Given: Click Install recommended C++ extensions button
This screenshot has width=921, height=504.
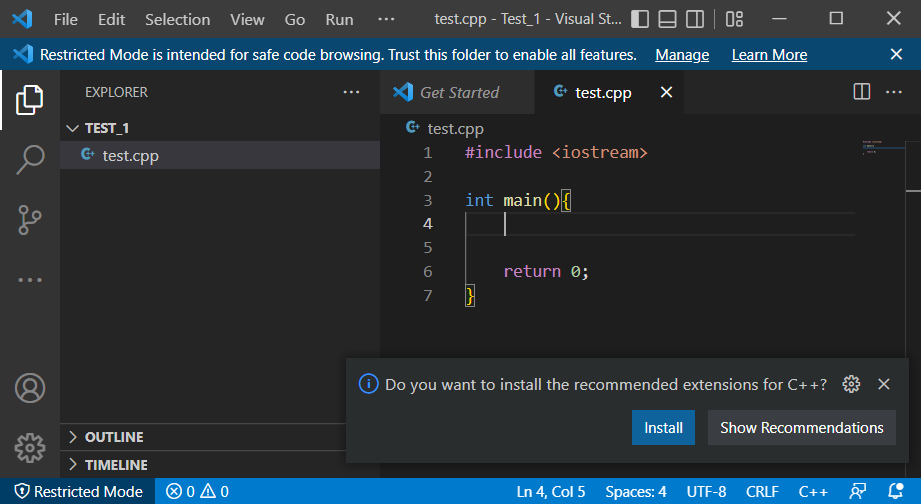Looking at the screenshot, I should [663, 428].
